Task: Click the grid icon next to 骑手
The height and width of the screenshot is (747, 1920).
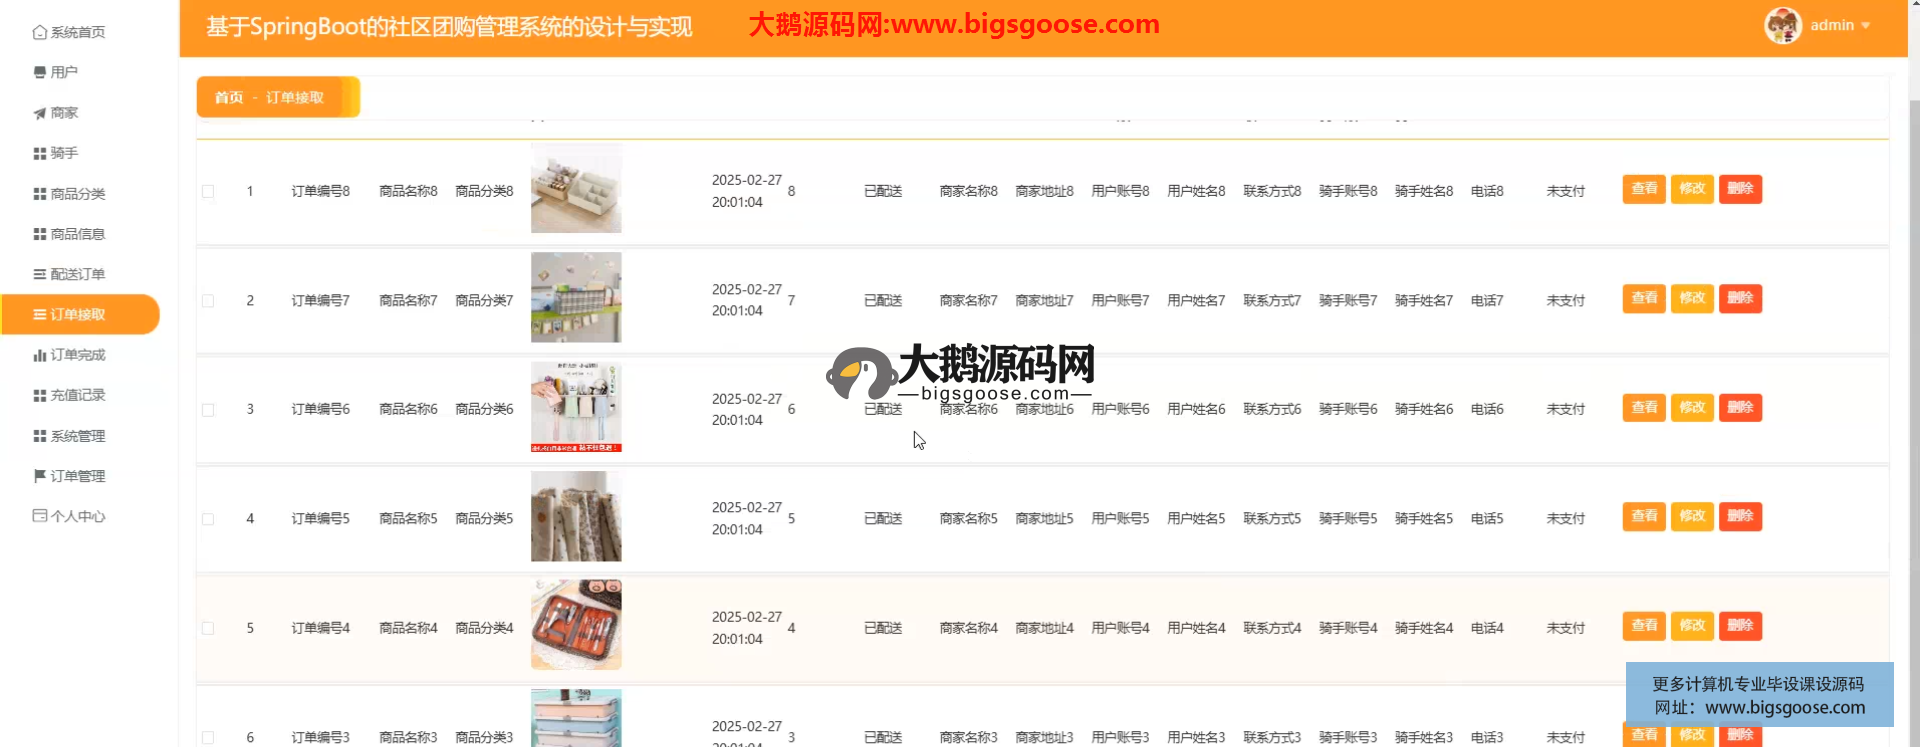Action: pos(39,154)
